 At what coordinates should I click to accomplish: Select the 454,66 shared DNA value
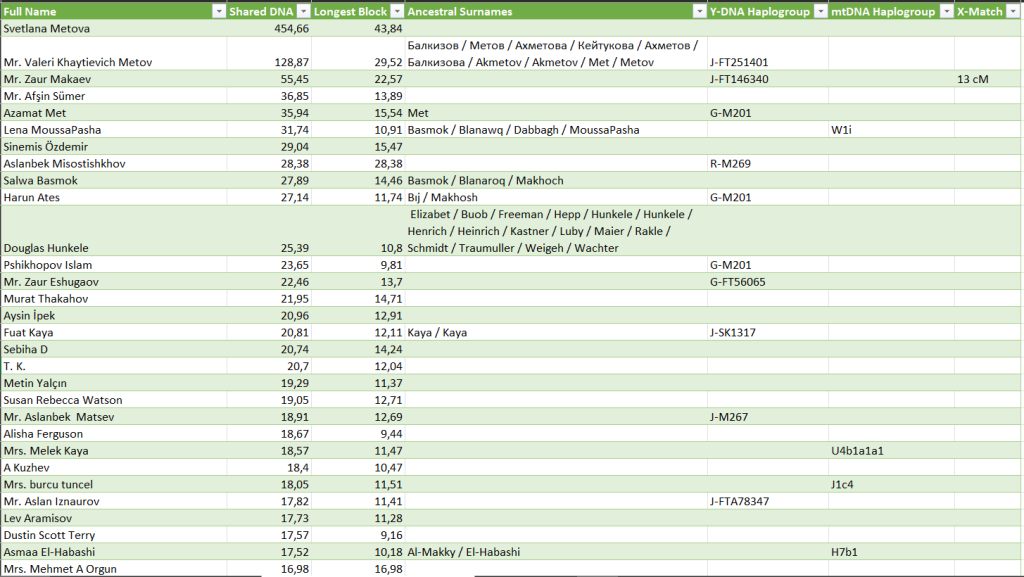[285, 28]
